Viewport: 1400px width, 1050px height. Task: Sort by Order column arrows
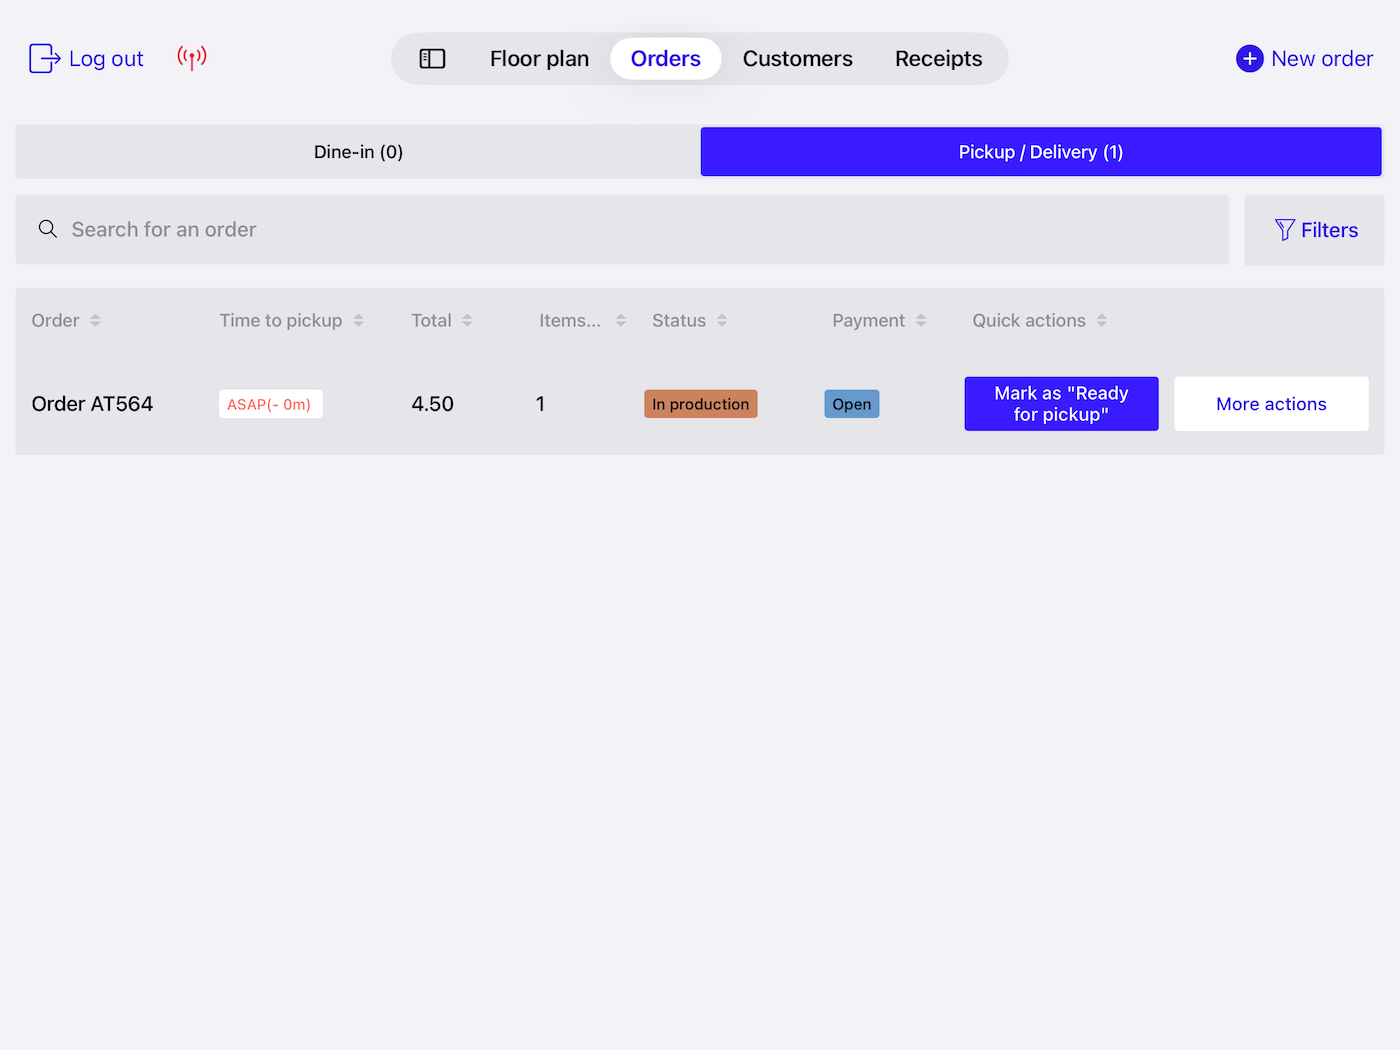pos(95,320)
